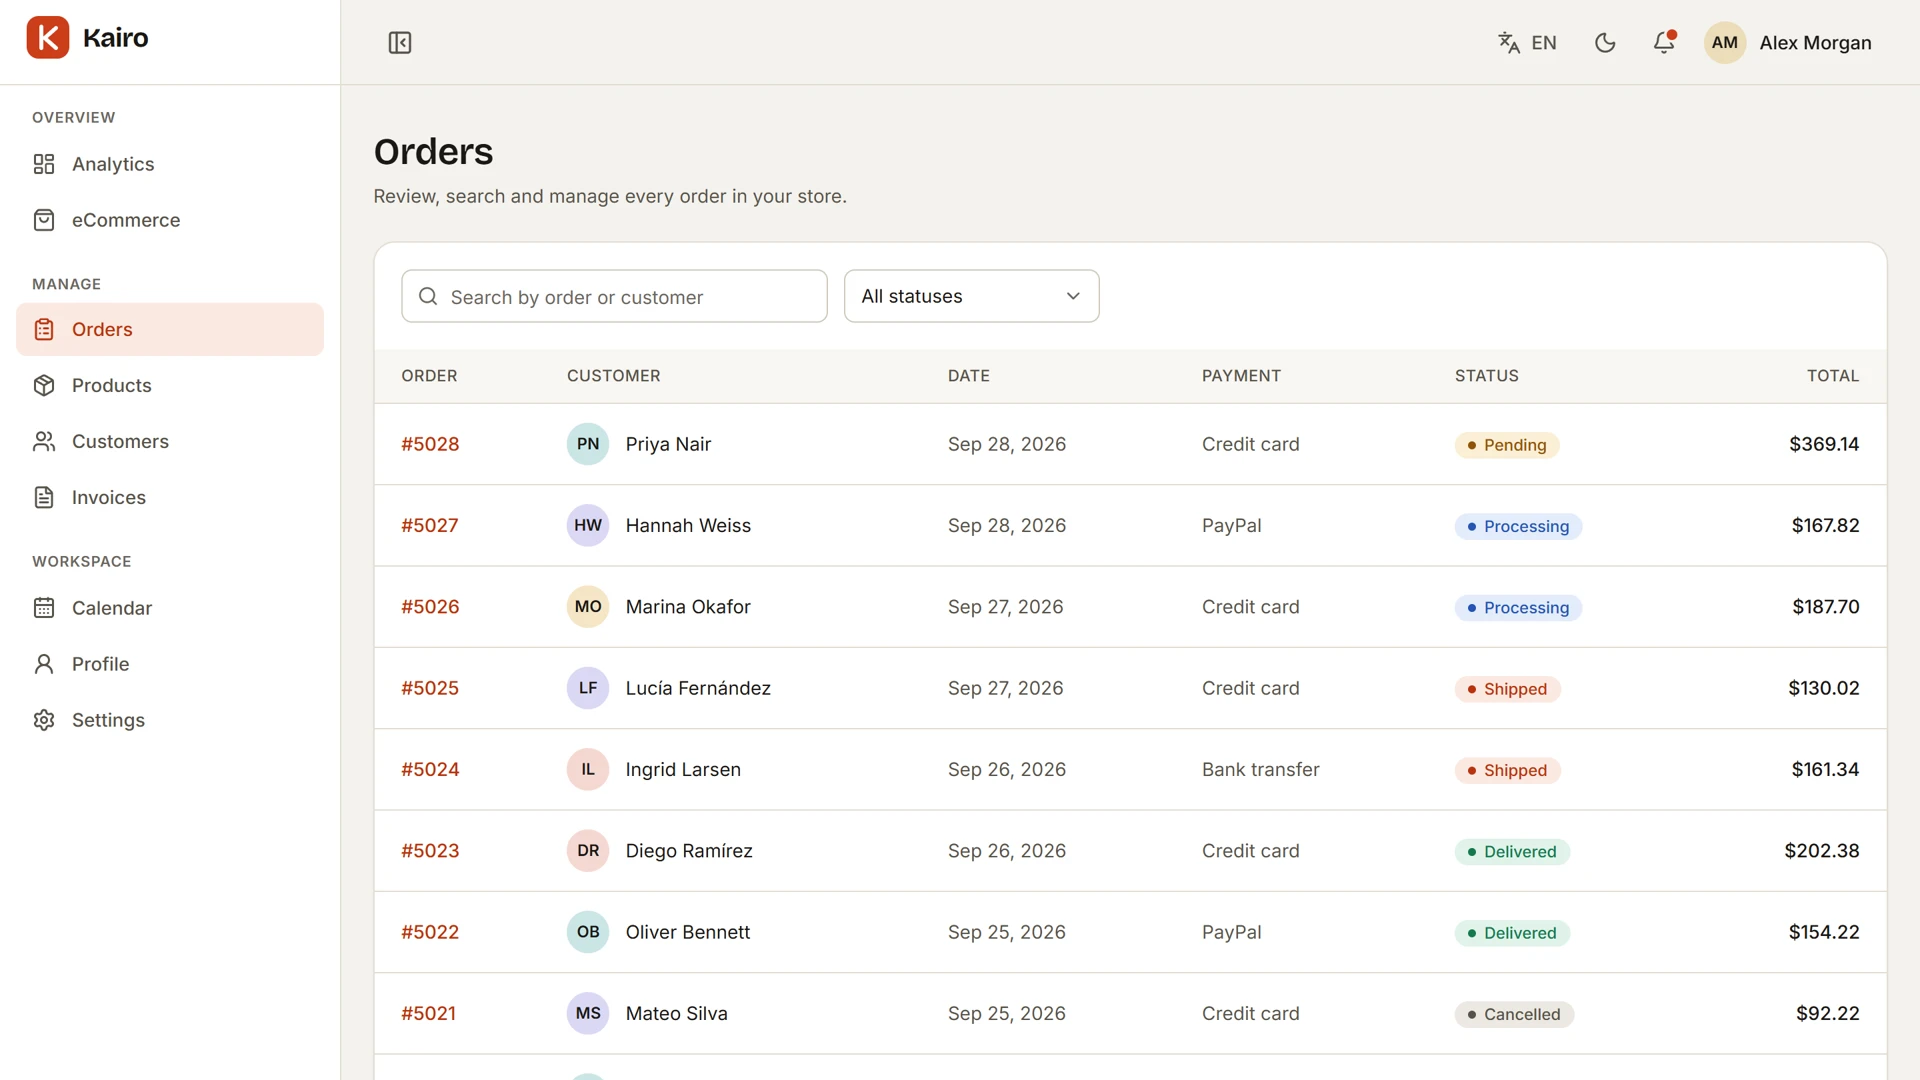Image resolution: width=1920 pixels, height=1080 pixels.
Task: Click the Products box icon
Action: [44, 385]
